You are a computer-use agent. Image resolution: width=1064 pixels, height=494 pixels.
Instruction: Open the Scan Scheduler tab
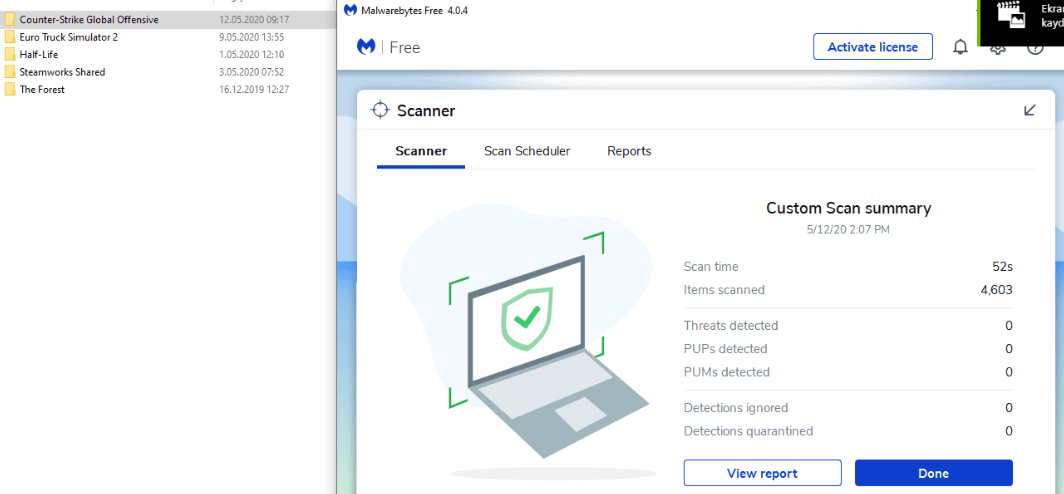[527, 151]
